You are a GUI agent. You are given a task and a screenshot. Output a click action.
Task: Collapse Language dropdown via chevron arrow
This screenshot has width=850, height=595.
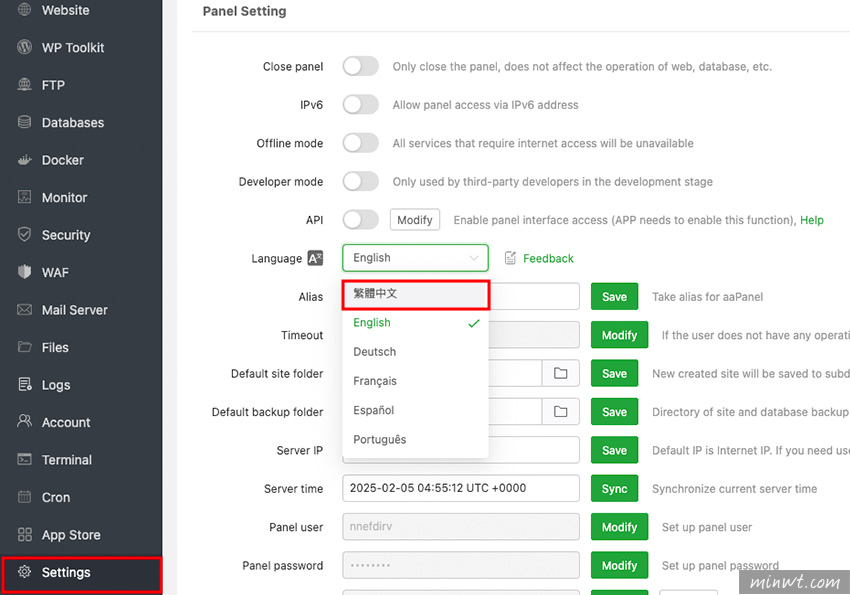click(x=474, y=258)
